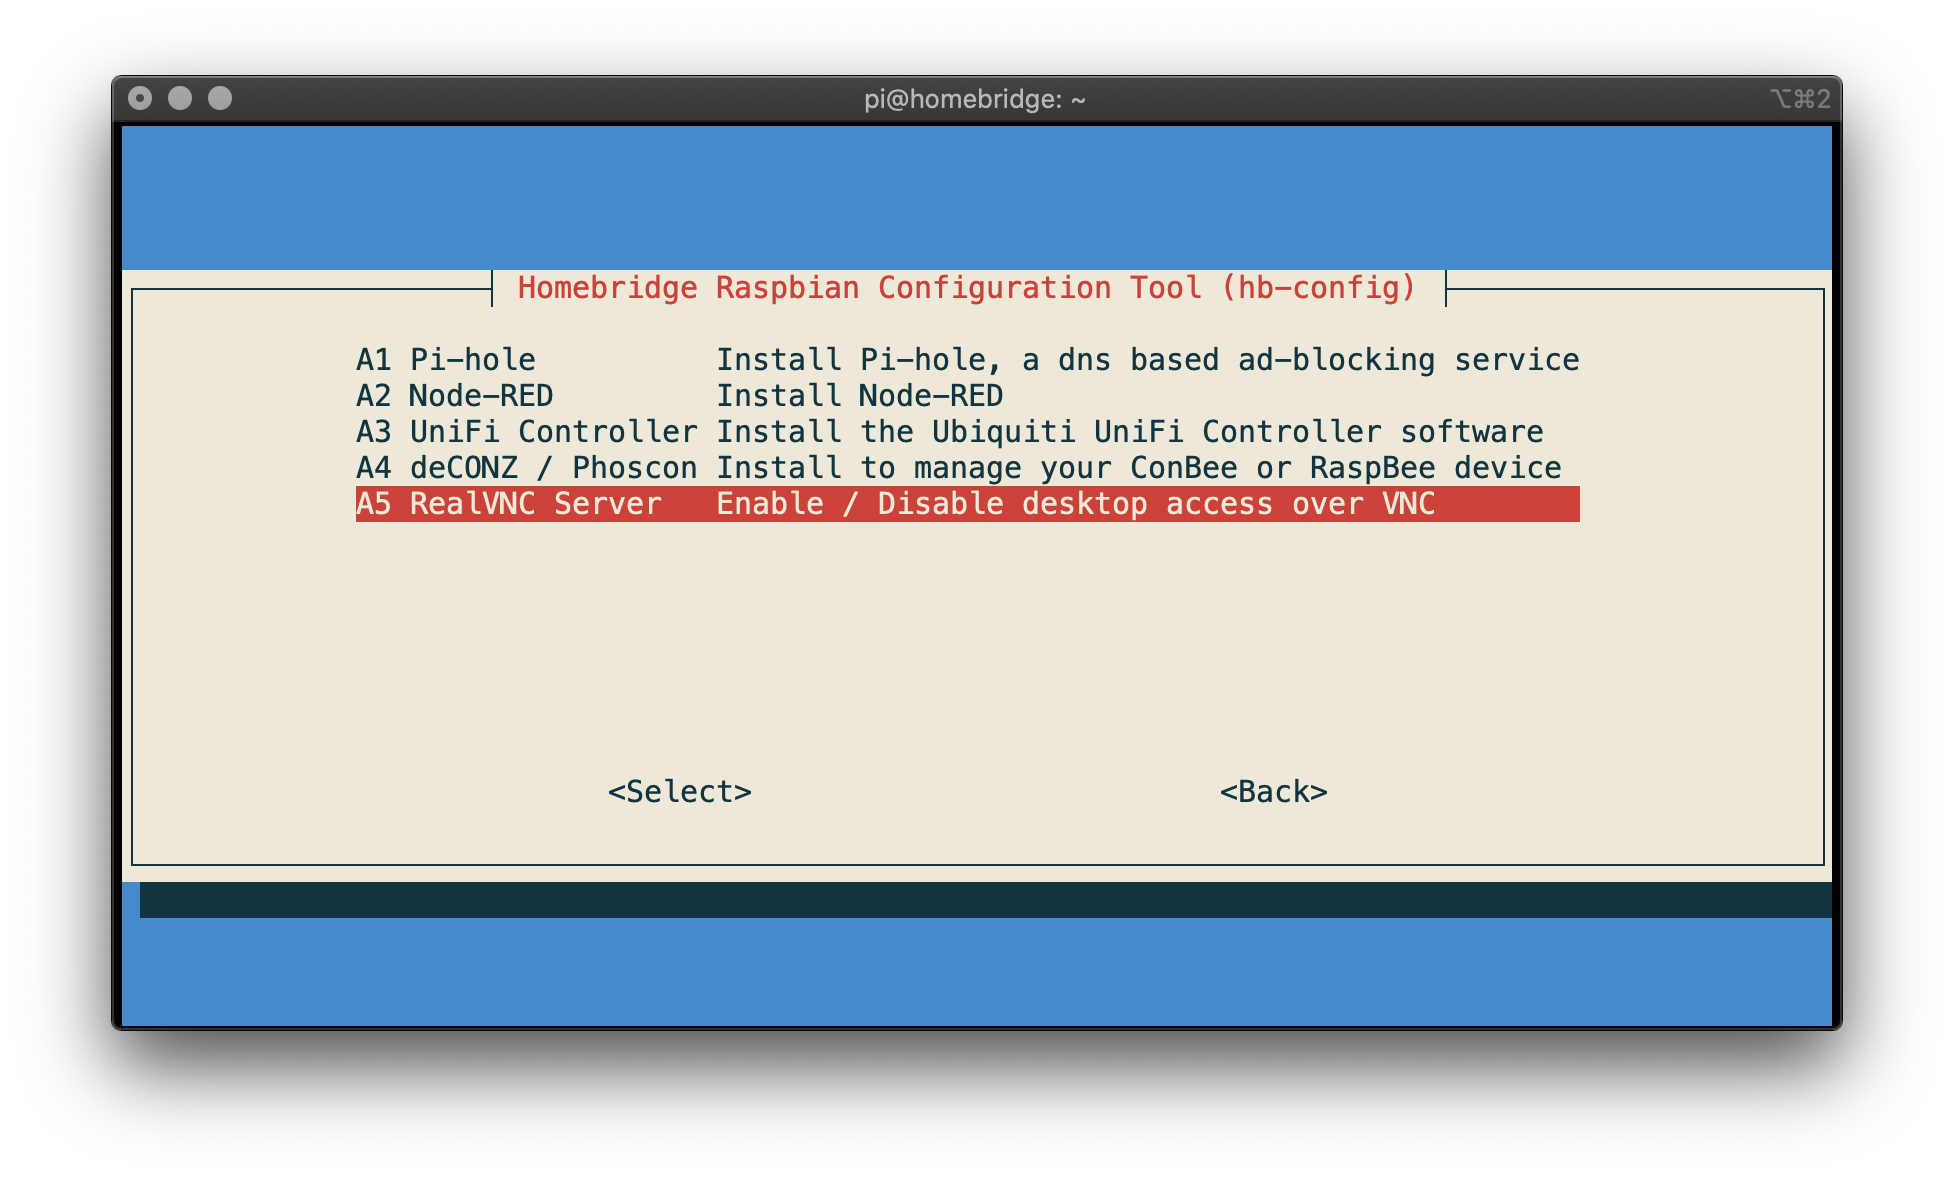Click the pi@homebridge window title
The image size is (1954, 1178).
coord(975,99)
